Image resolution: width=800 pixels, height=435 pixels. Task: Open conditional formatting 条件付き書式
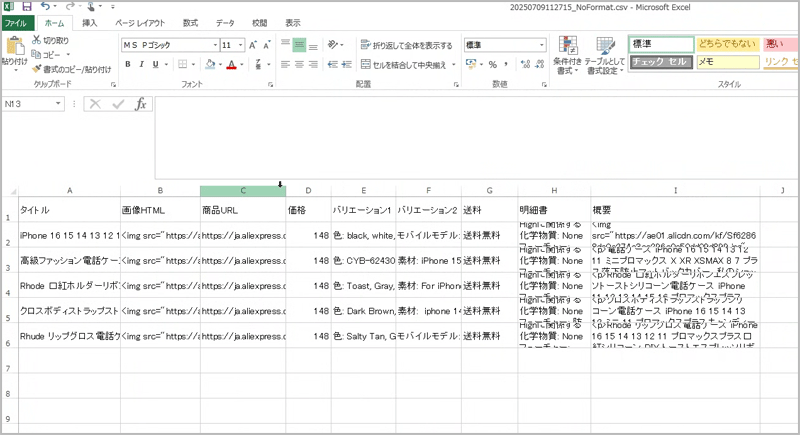coord(567,55)
